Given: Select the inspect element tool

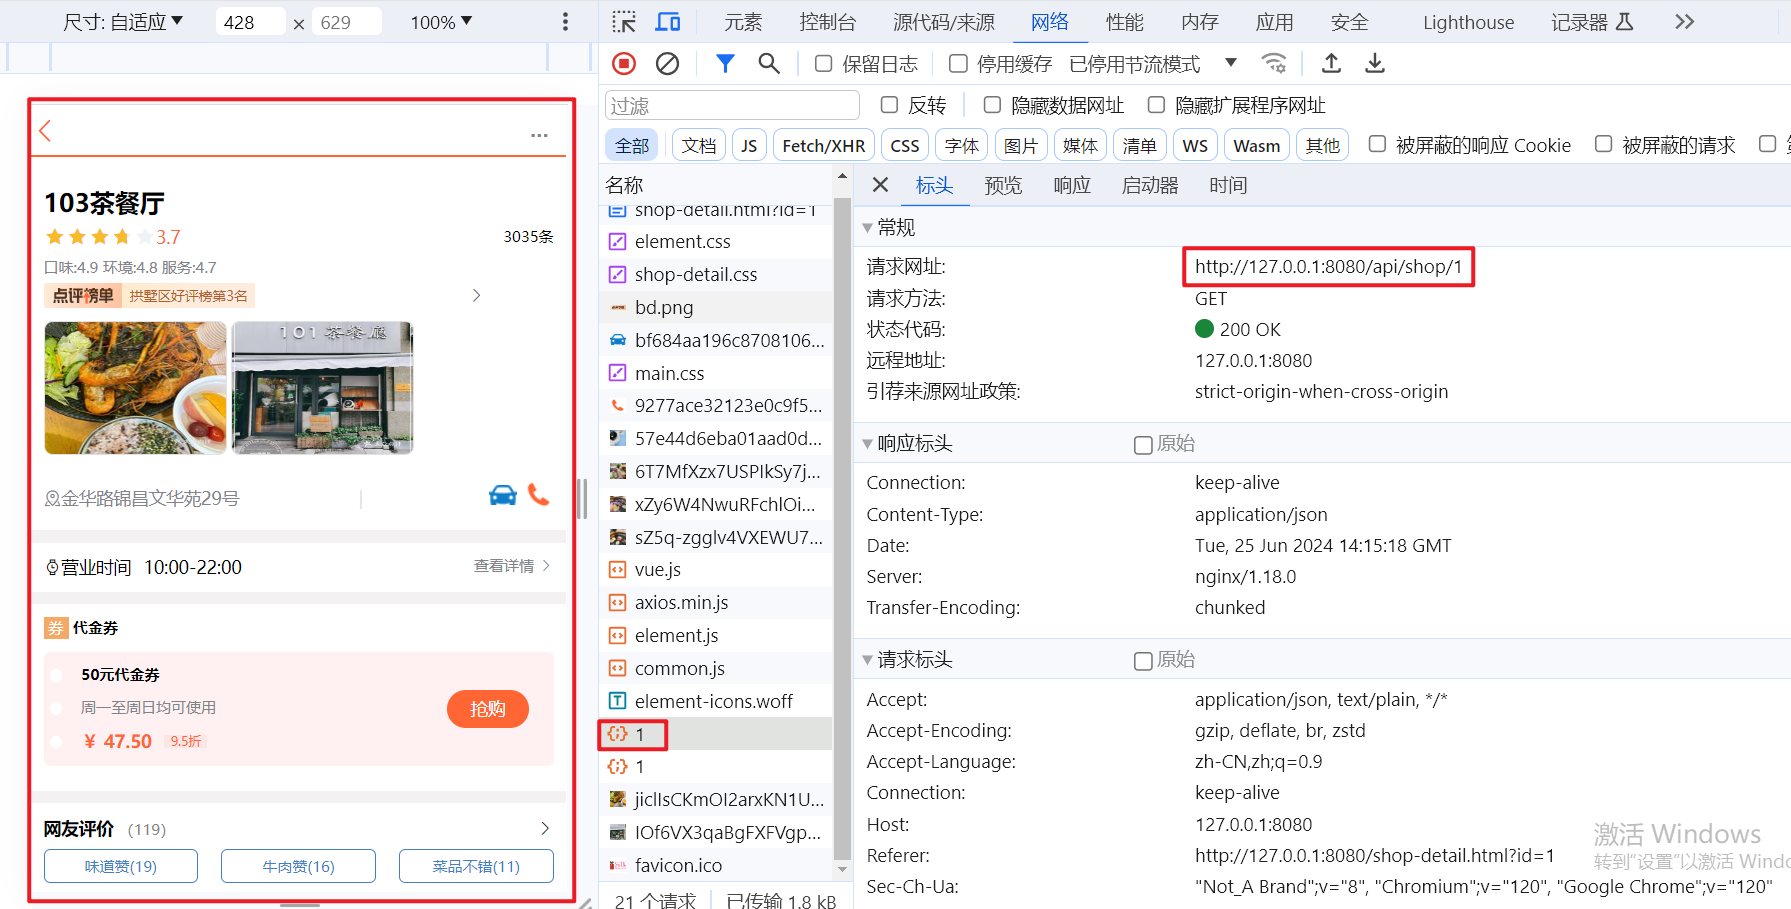Looking at the screenshot, I should coord(622,21).
